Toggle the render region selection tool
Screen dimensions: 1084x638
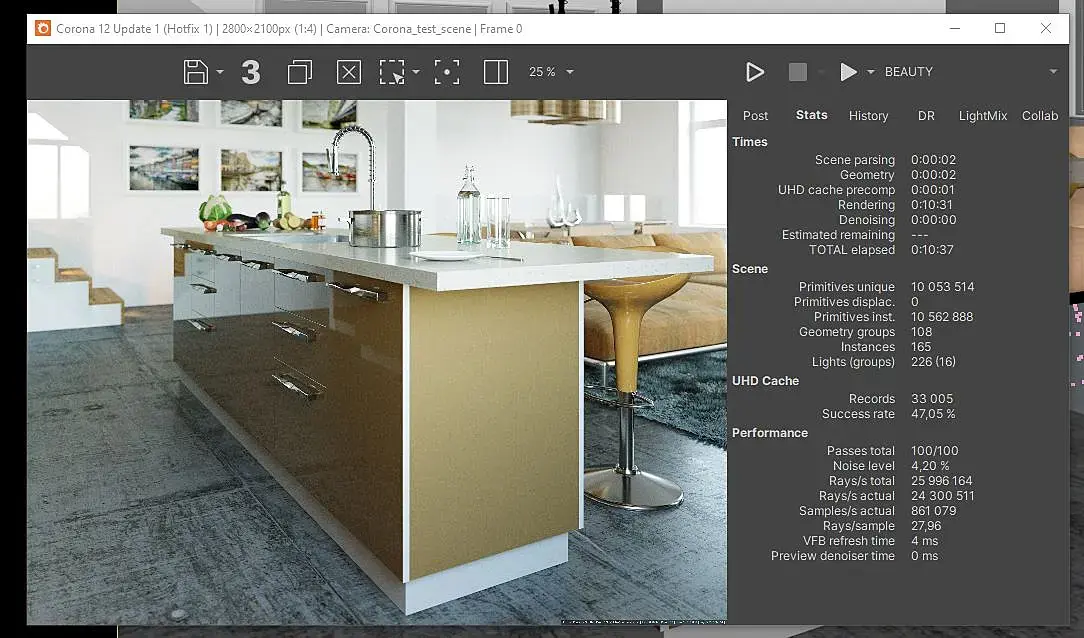(x=392, y=72)
